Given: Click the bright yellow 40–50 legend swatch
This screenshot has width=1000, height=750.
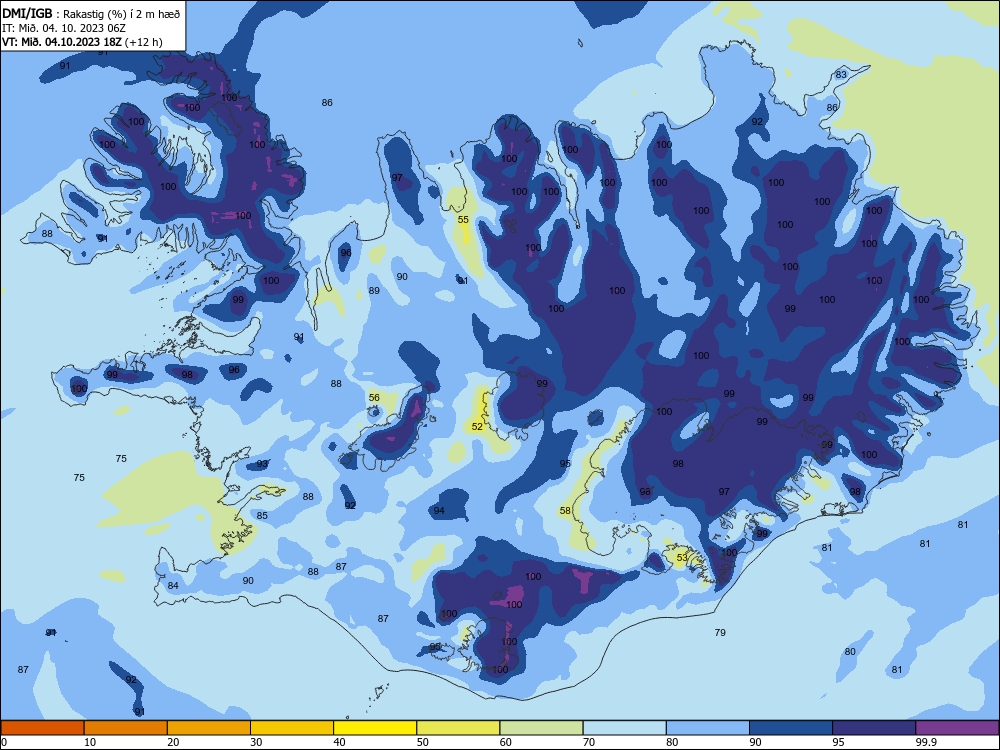Looking at the screenshot, I should point(375,728).
